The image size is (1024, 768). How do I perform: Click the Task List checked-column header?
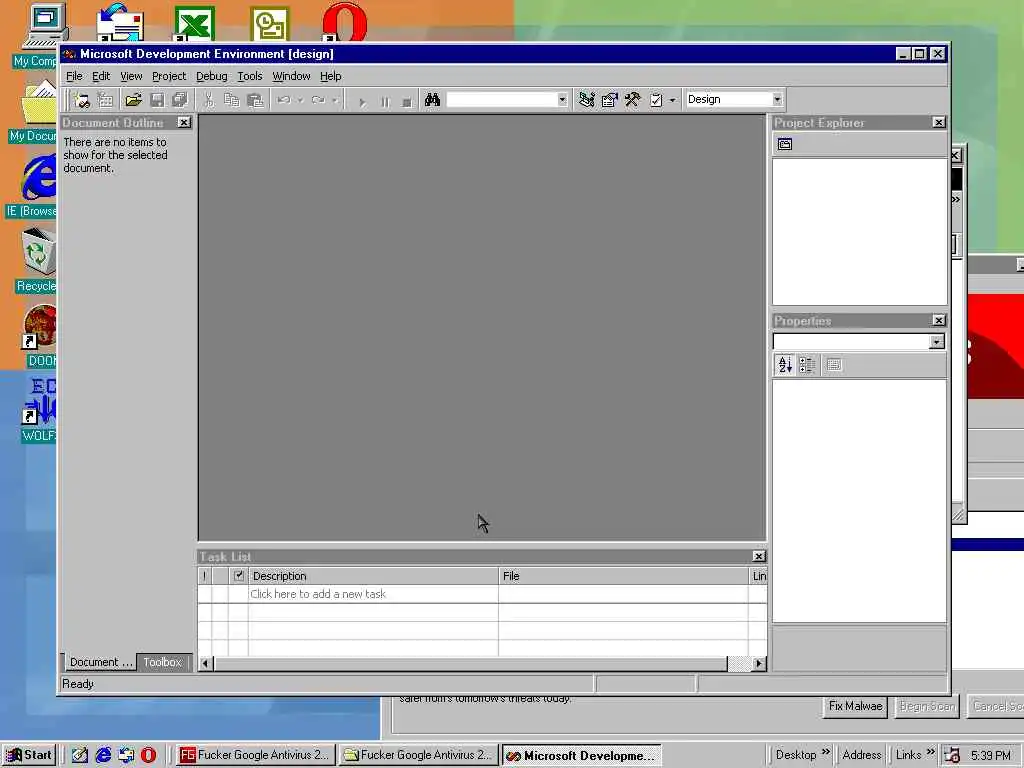pyautogui.click(x=238, y=576)
